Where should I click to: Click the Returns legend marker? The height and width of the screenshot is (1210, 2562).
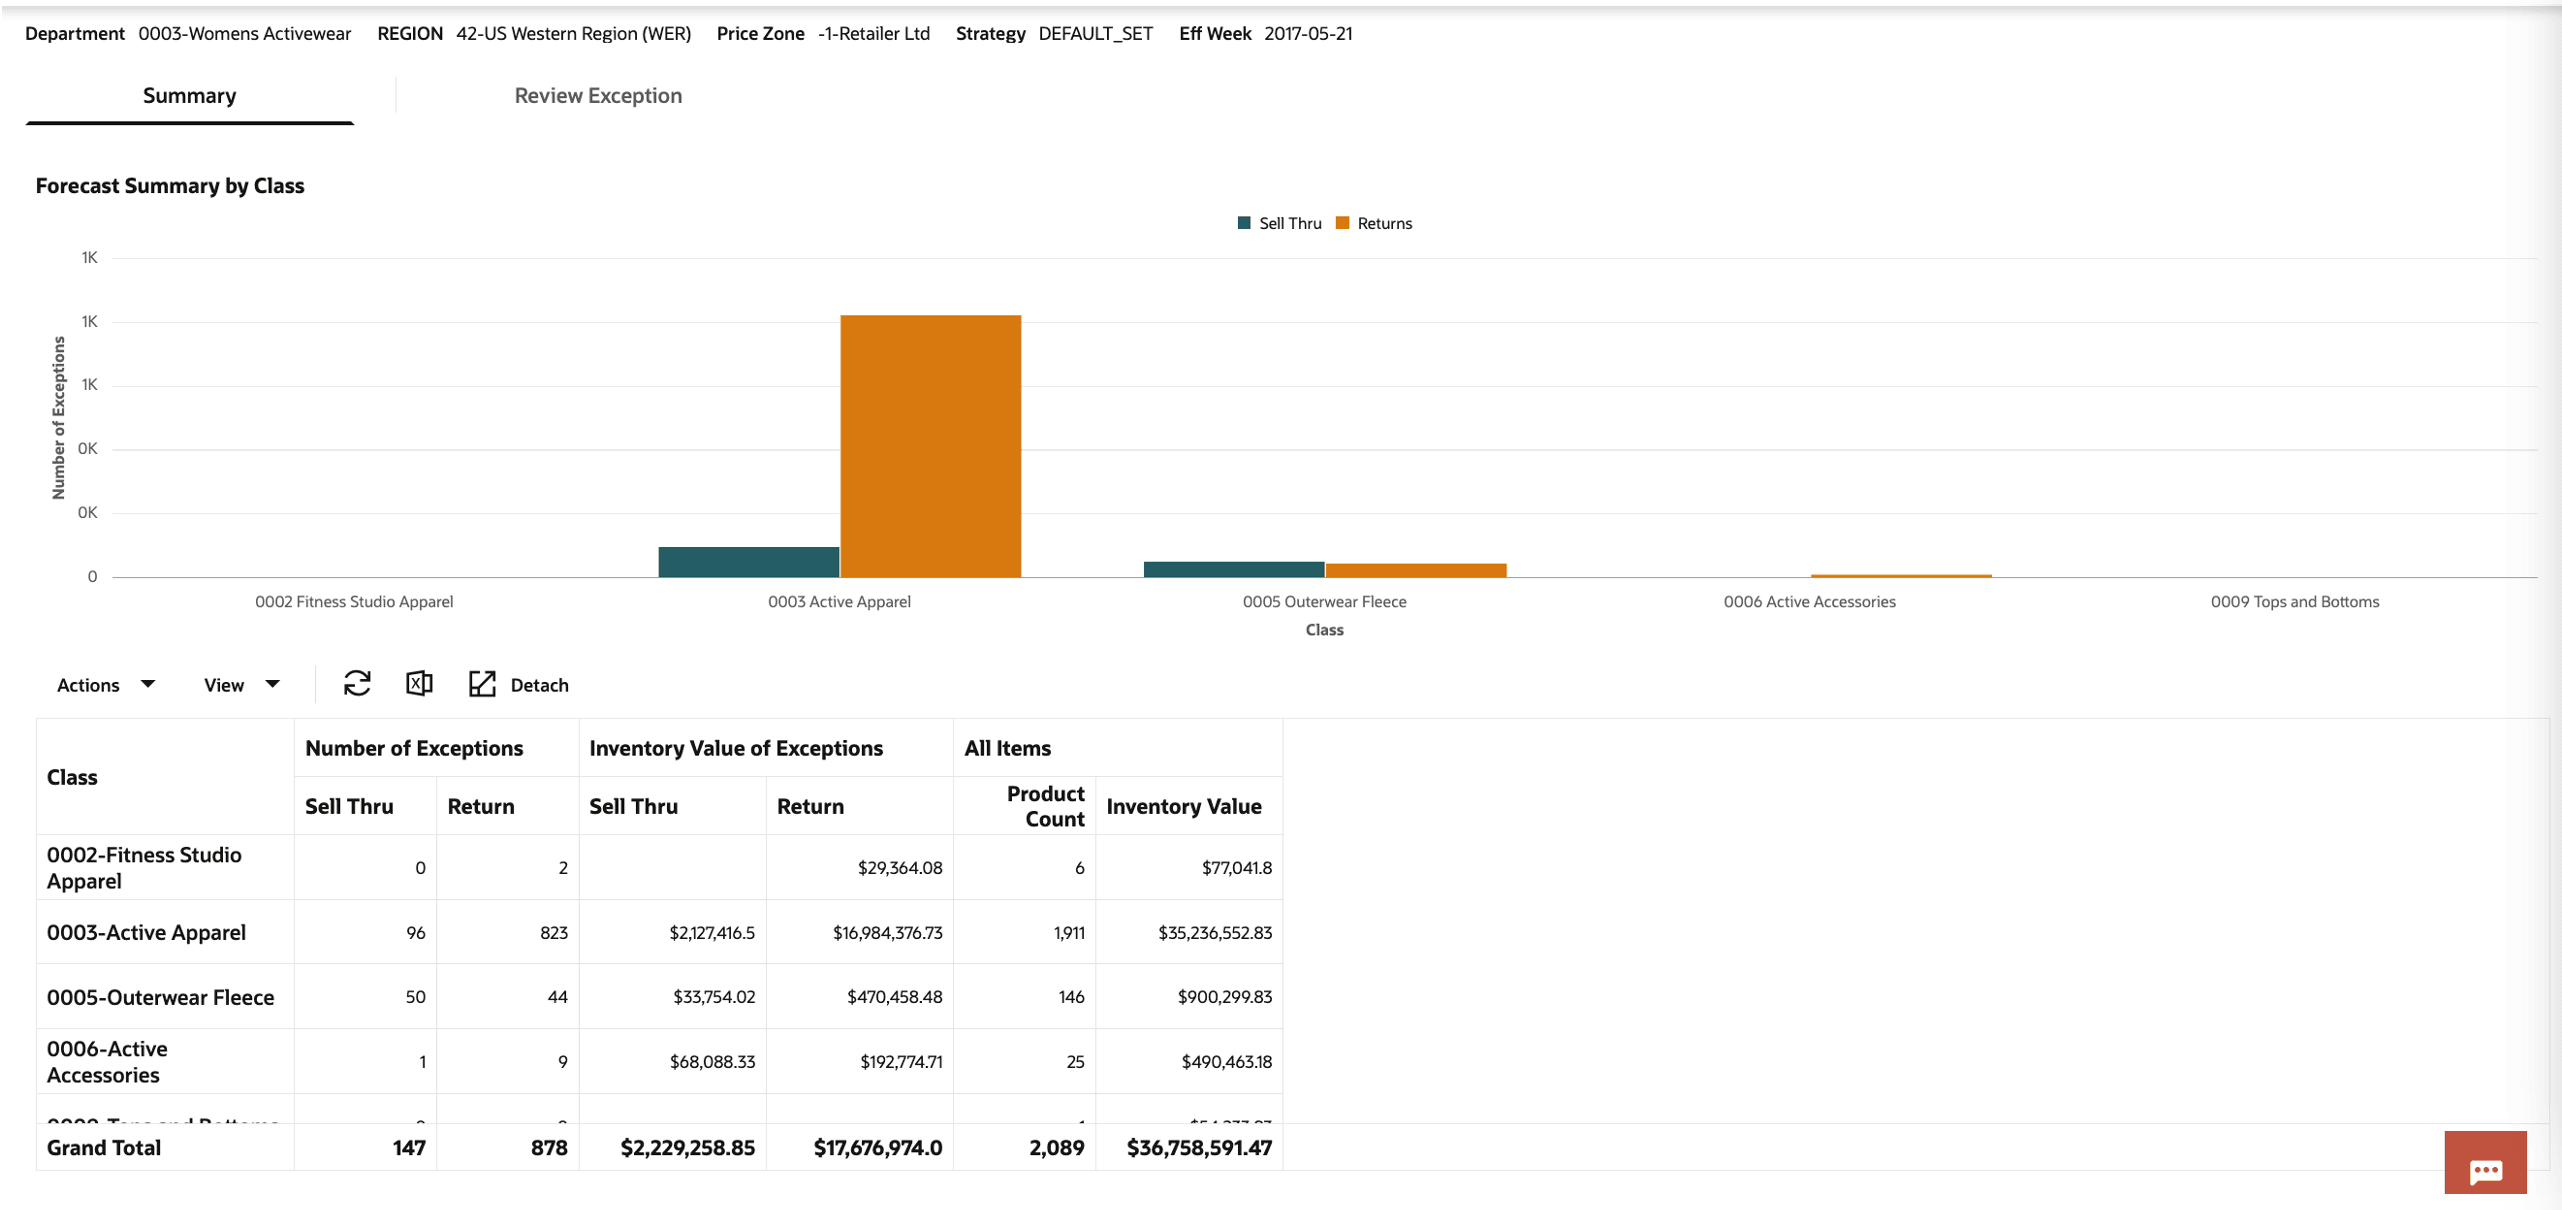click(x=1342, y=223)
